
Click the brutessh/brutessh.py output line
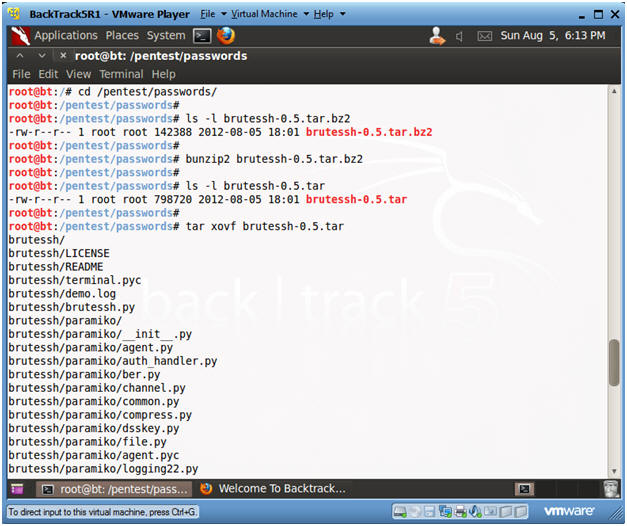(x=72, y=307)
